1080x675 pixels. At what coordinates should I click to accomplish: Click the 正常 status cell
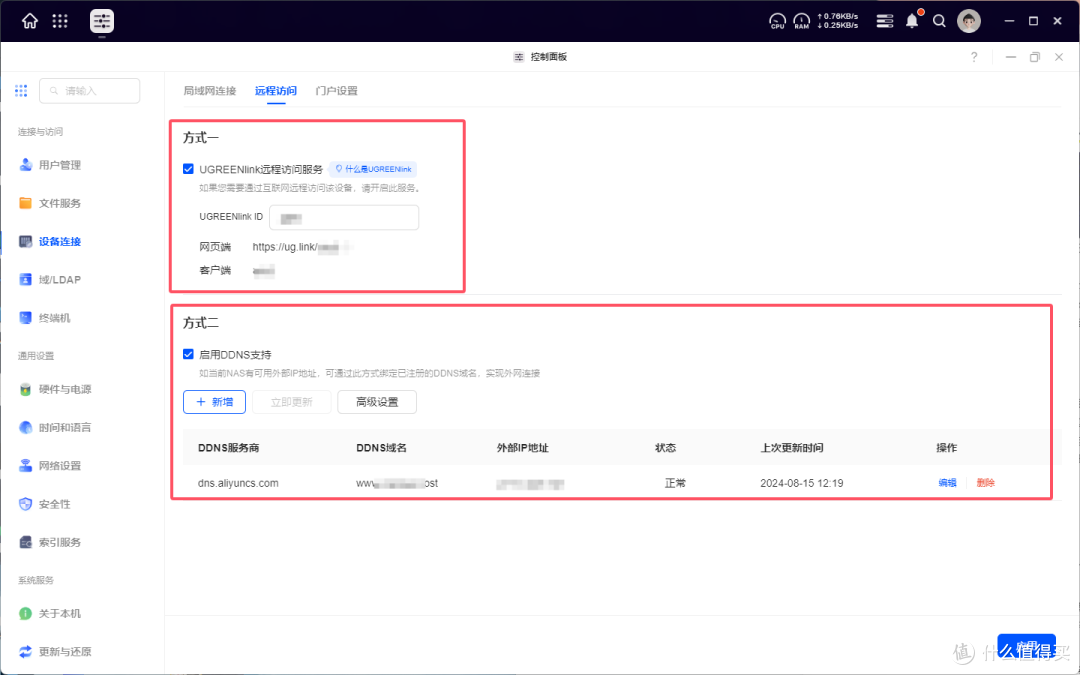coord(675,484)
